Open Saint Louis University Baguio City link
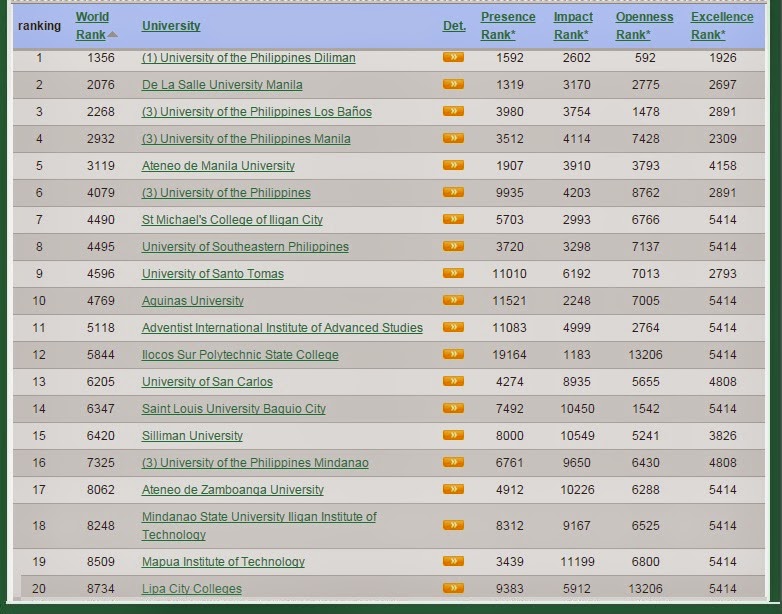The width and height of the screenshot is (782, 614). (x=233, y=409)
